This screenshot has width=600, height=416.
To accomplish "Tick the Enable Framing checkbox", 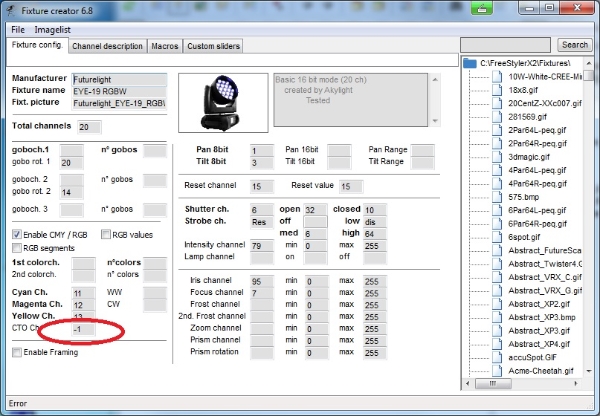I will (x=17, y=352).
